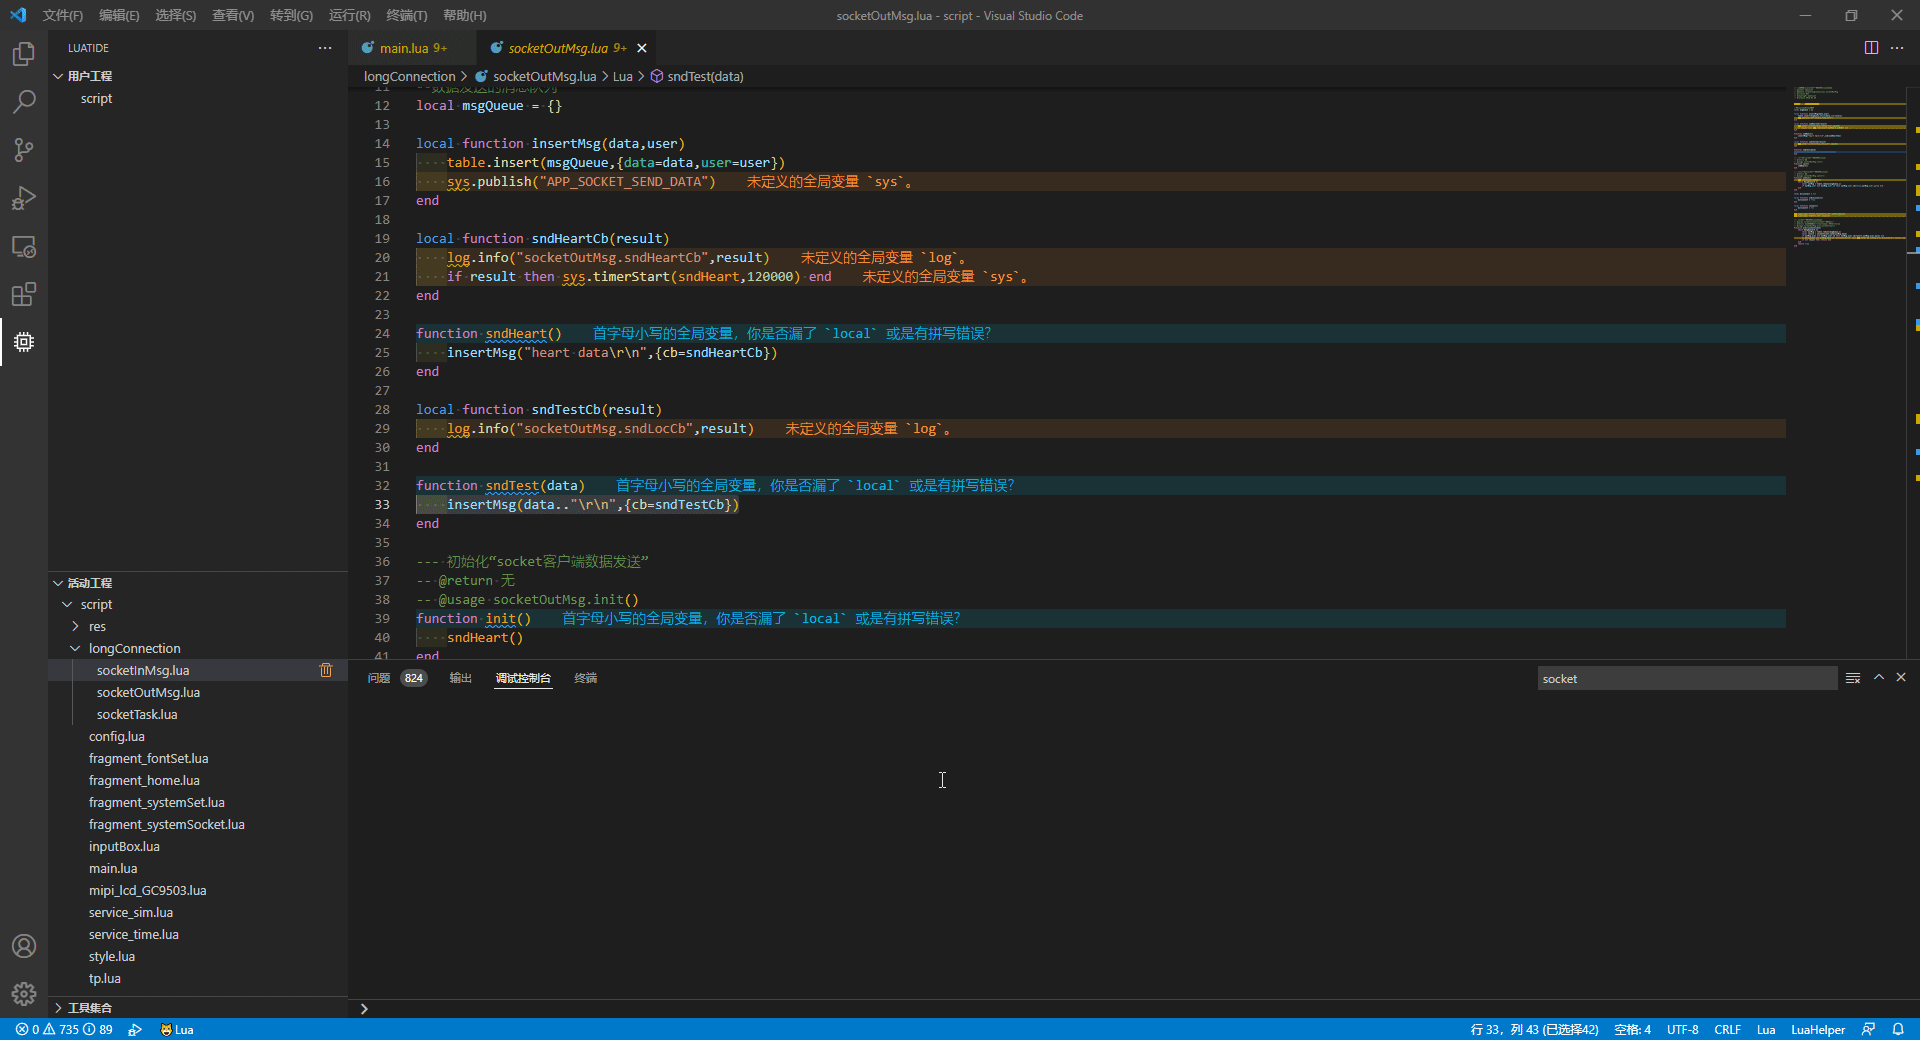Change encoding via UTF-8 status item
This screenshot has height=1040, width=1920.
pyautogui.click(x=1682, y=1029)
